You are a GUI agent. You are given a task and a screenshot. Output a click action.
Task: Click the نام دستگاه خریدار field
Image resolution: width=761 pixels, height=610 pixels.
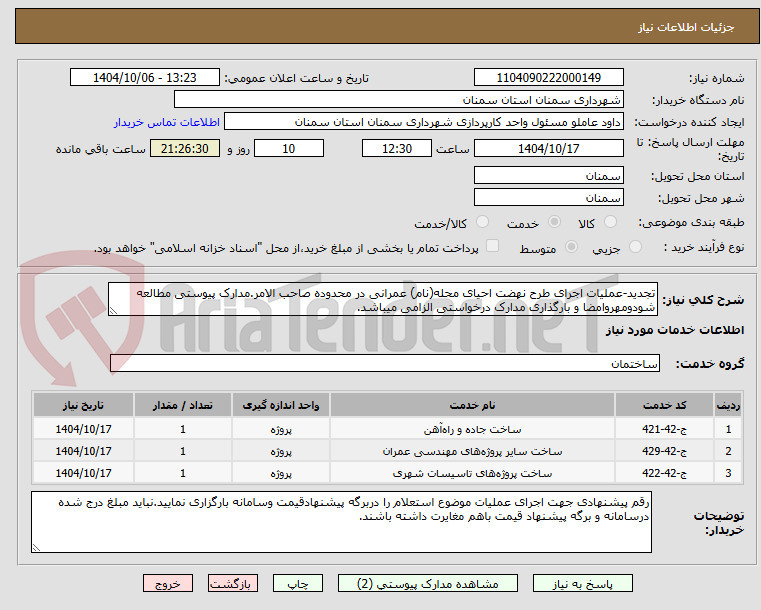click(398, 100)
